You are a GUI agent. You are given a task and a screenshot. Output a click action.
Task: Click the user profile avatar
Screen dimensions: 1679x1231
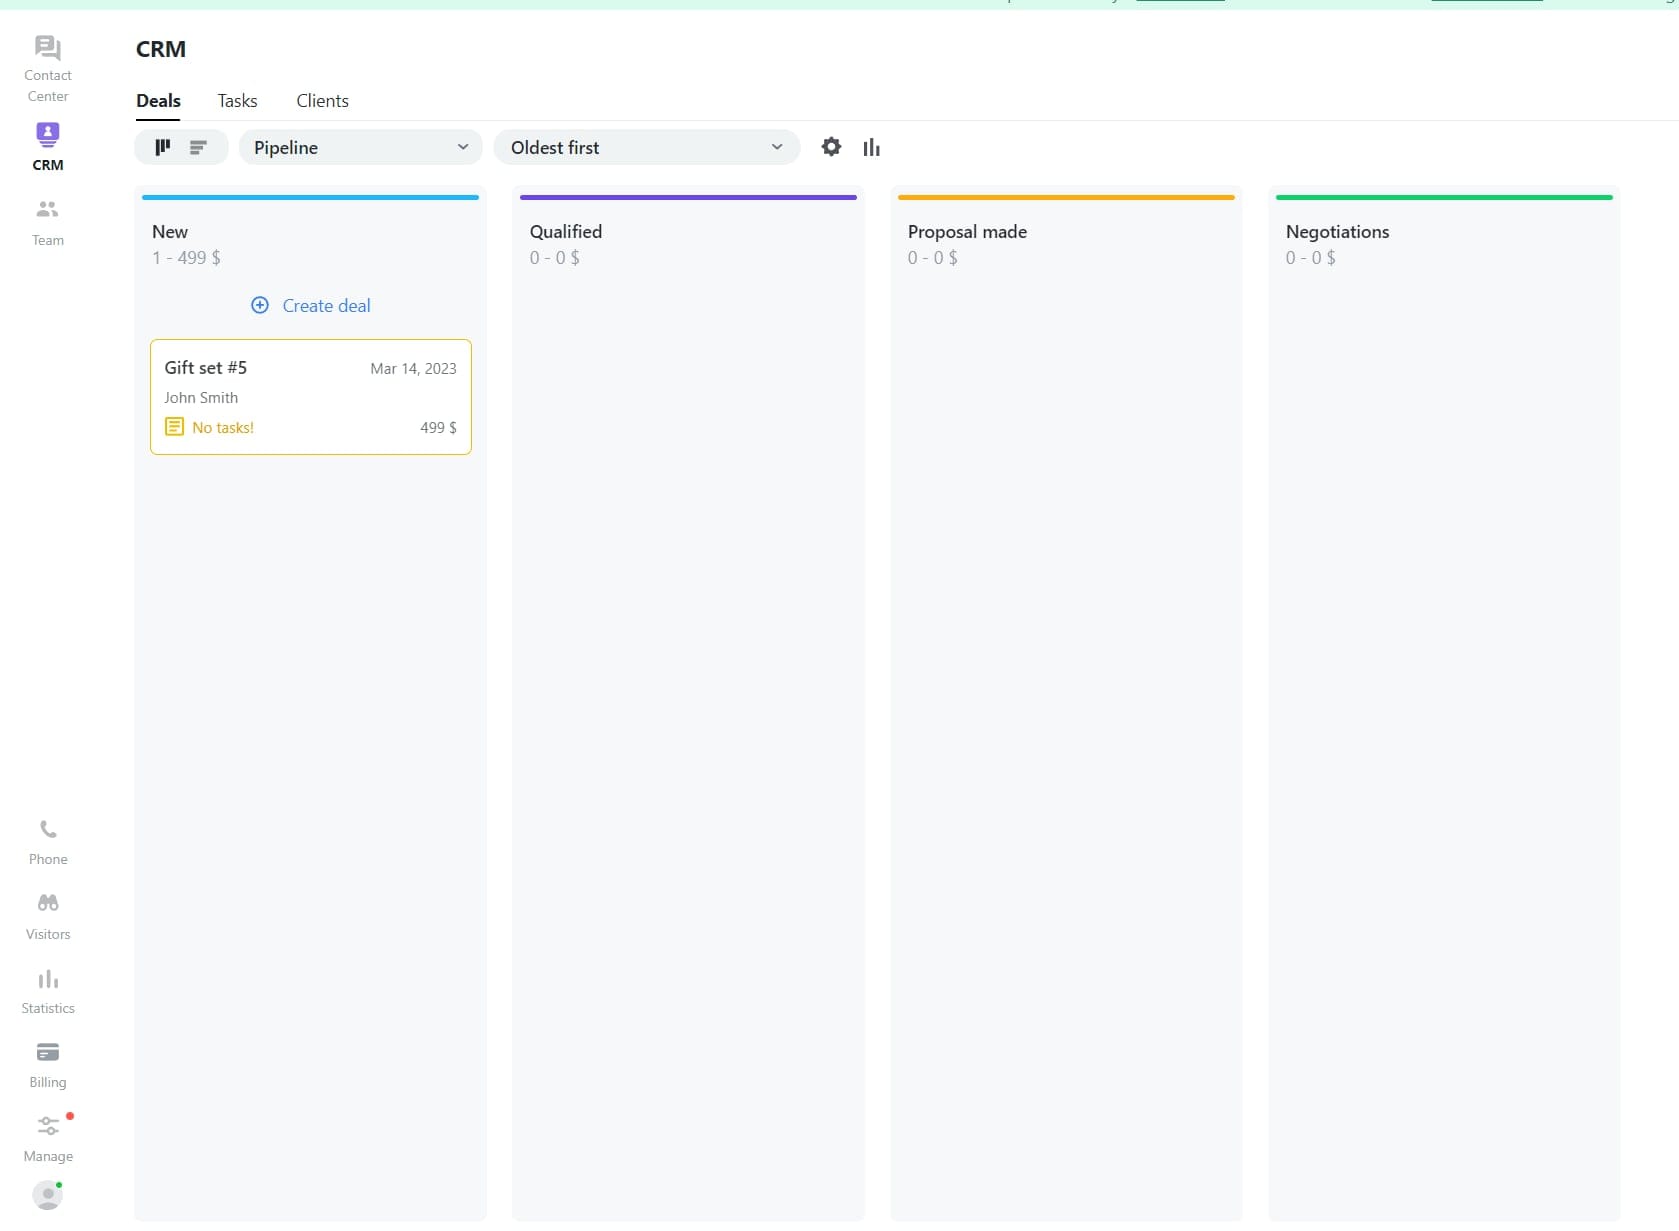(47, 1195)
